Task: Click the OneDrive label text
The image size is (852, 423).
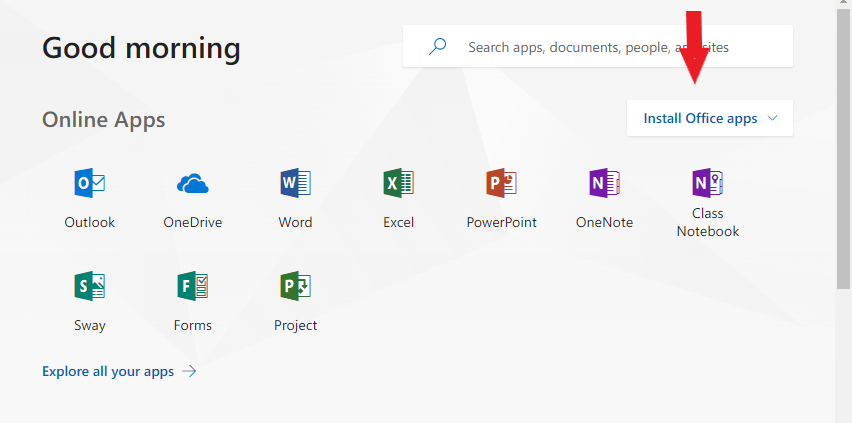Action: (192, 222)
